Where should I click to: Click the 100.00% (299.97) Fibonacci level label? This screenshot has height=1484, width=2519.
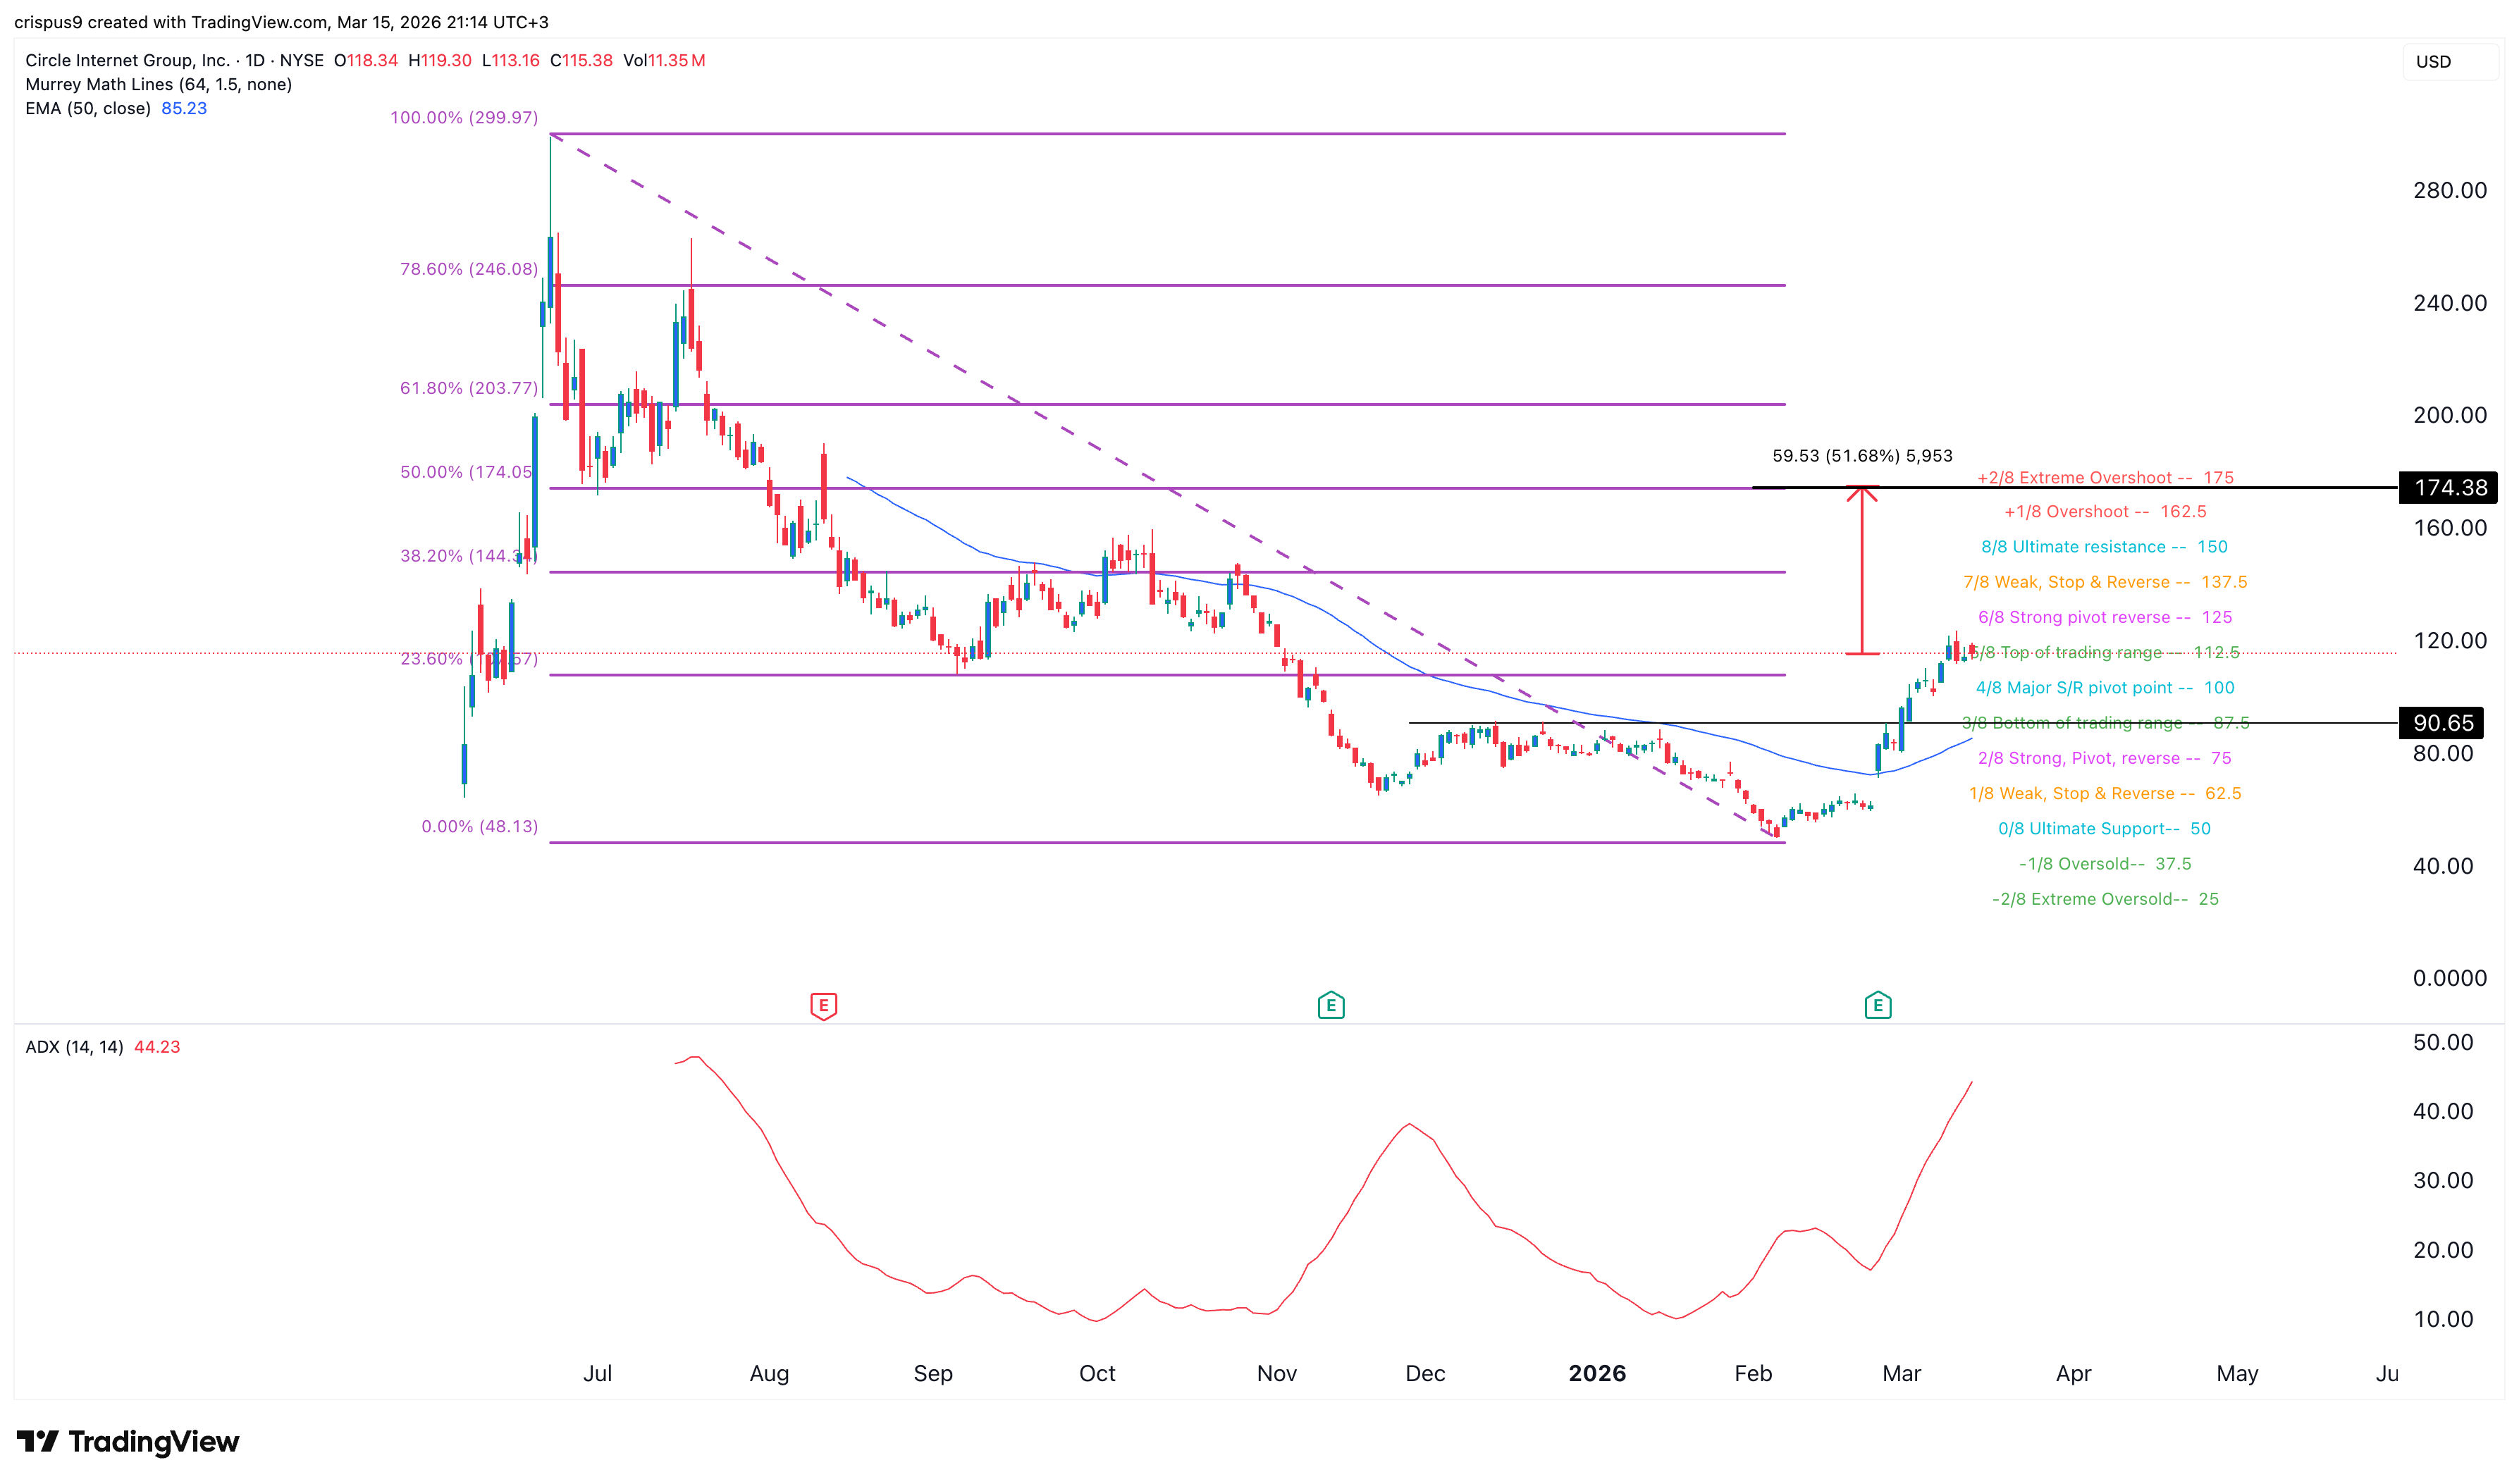(464, 118)
